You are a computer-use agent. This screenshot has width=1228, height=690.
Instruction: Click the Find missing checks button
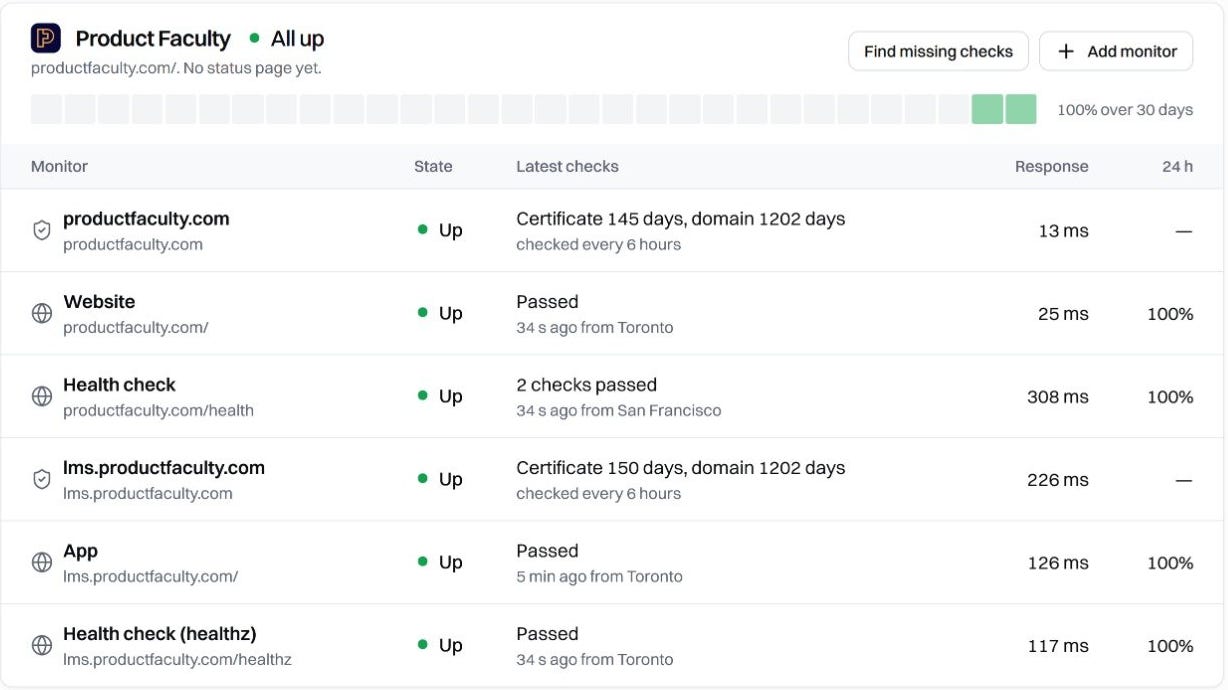click(x=938, y=52)
